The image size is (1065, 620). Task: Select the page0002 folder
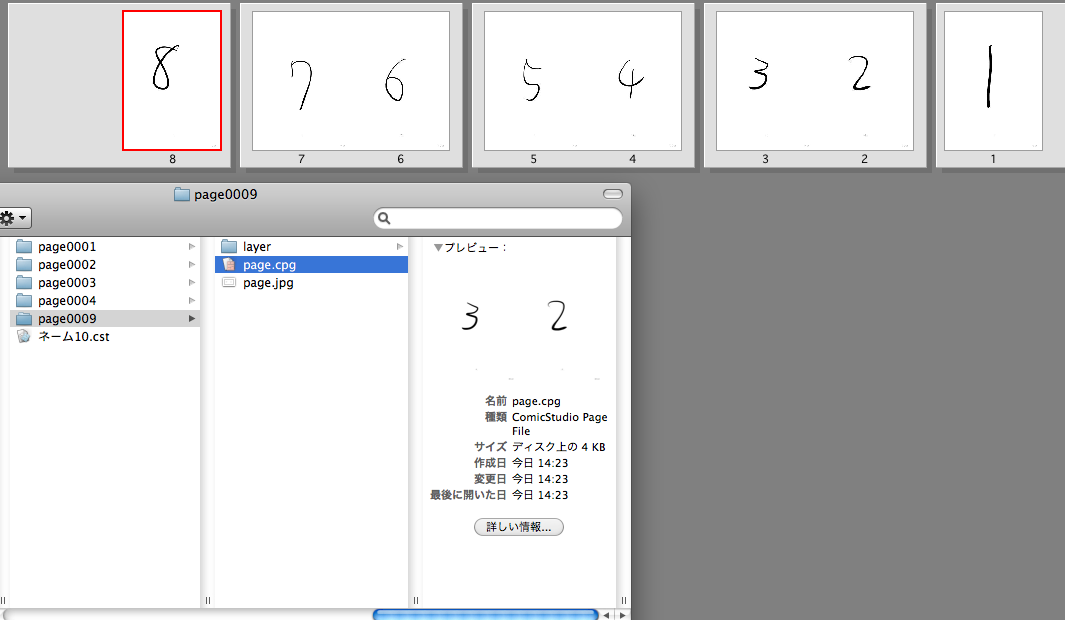[x=67, y=264]
